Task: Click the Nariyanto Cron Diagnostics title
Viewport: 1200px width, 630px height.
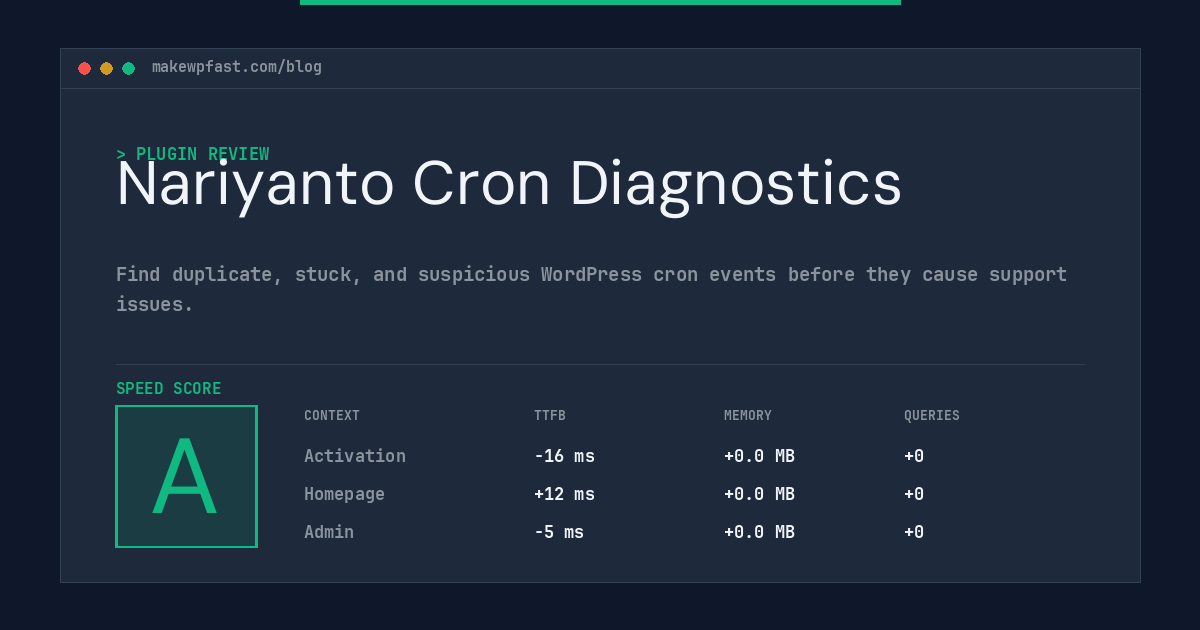Action: click(x=509, y=184)
